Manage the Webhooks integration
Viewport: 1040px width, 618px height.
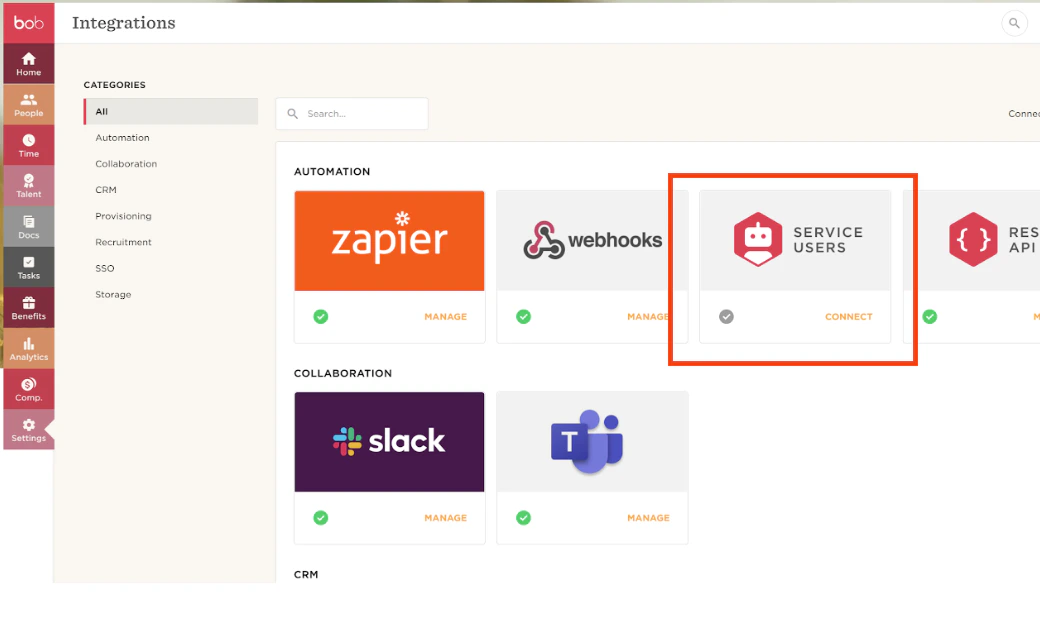(x=648, y=317)
